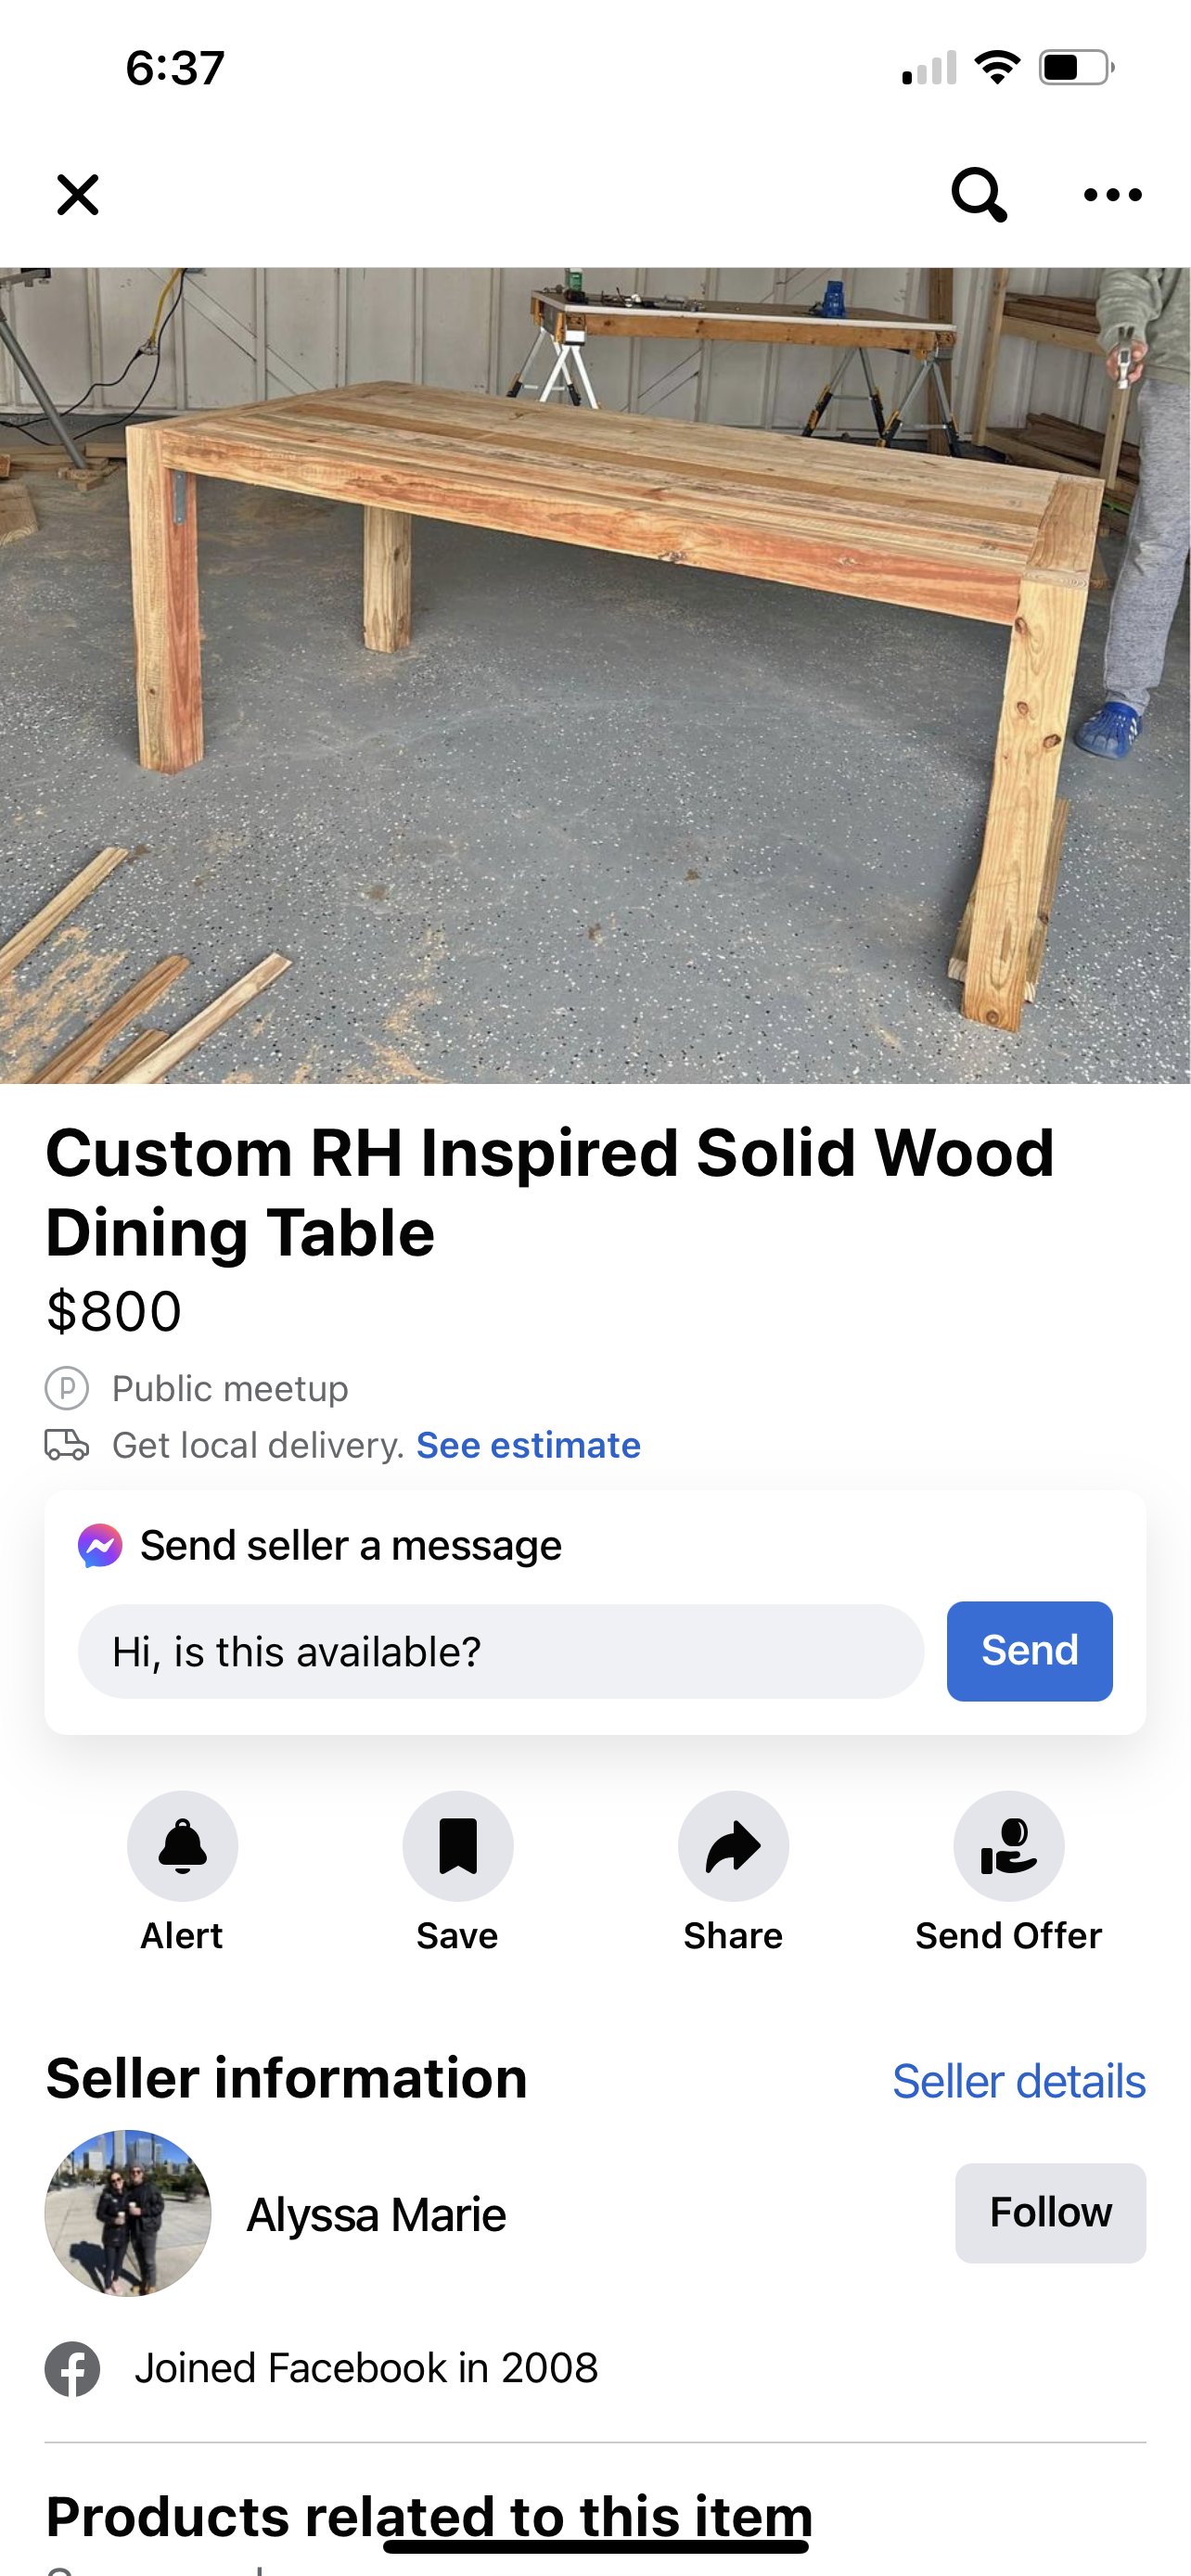This screenshot has width=1191, height=2576.
Task: Follow seller Alyssa Marie
Action: click(x=1050, y=2213)
